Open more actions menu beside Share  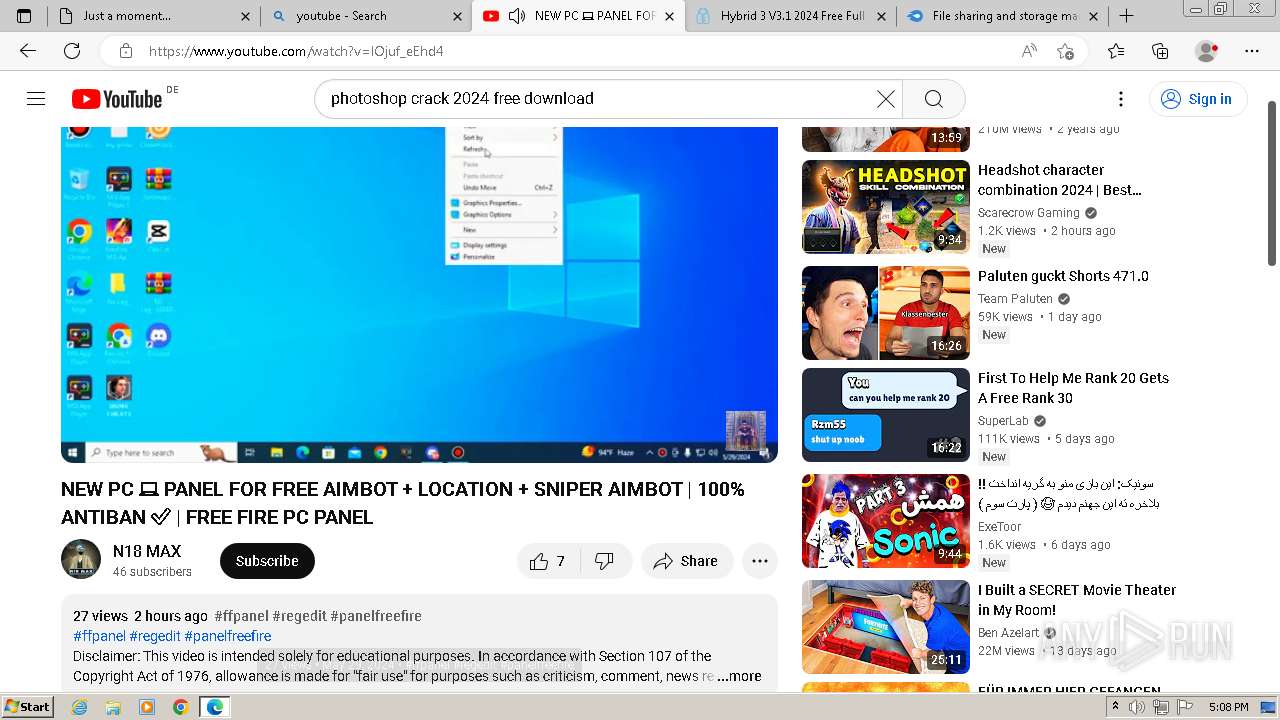pos(760,561)
